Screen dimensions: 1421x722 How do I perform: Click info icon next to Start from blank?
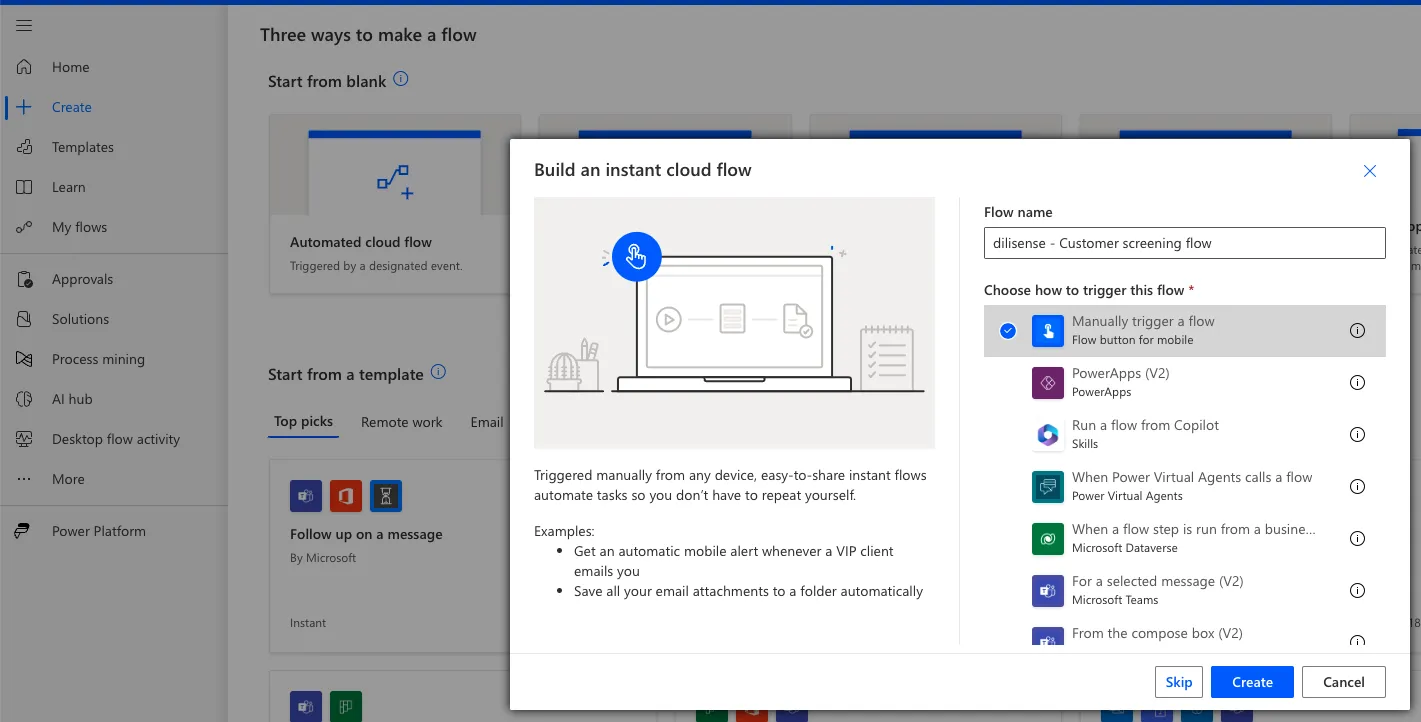click(401, 79)
